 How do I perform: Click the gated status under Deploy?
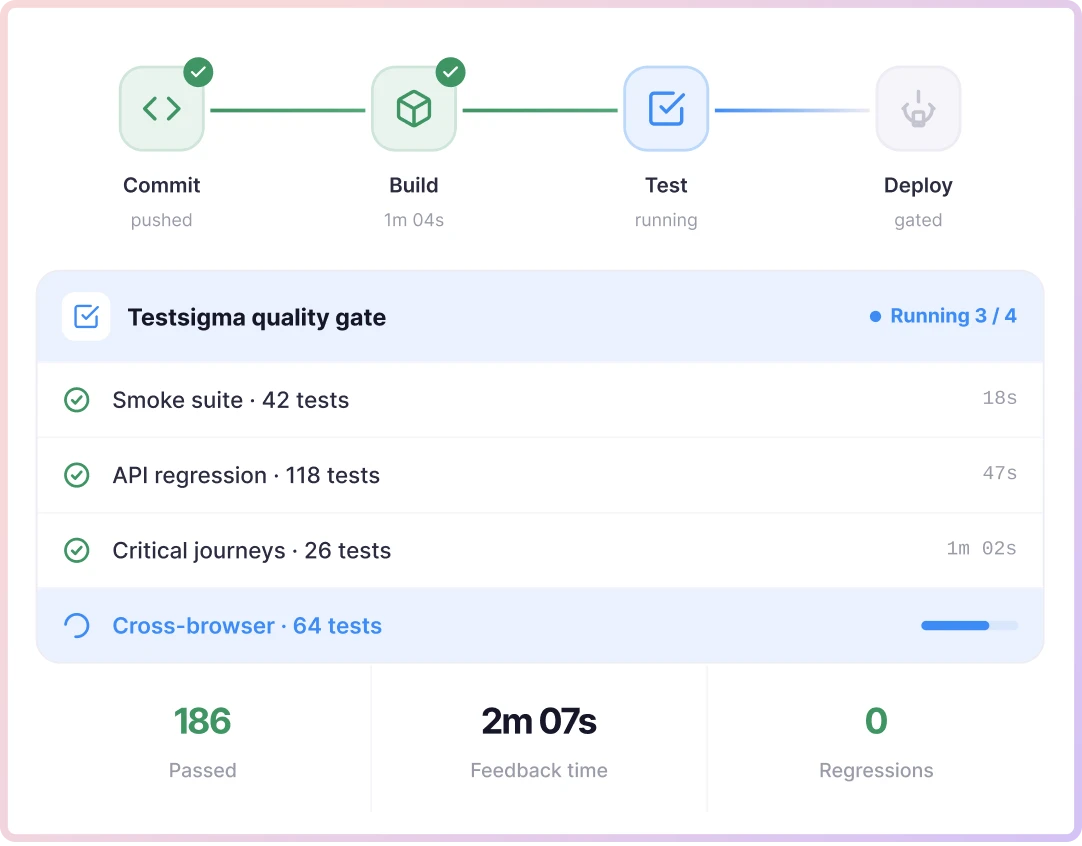click(918, 220)
